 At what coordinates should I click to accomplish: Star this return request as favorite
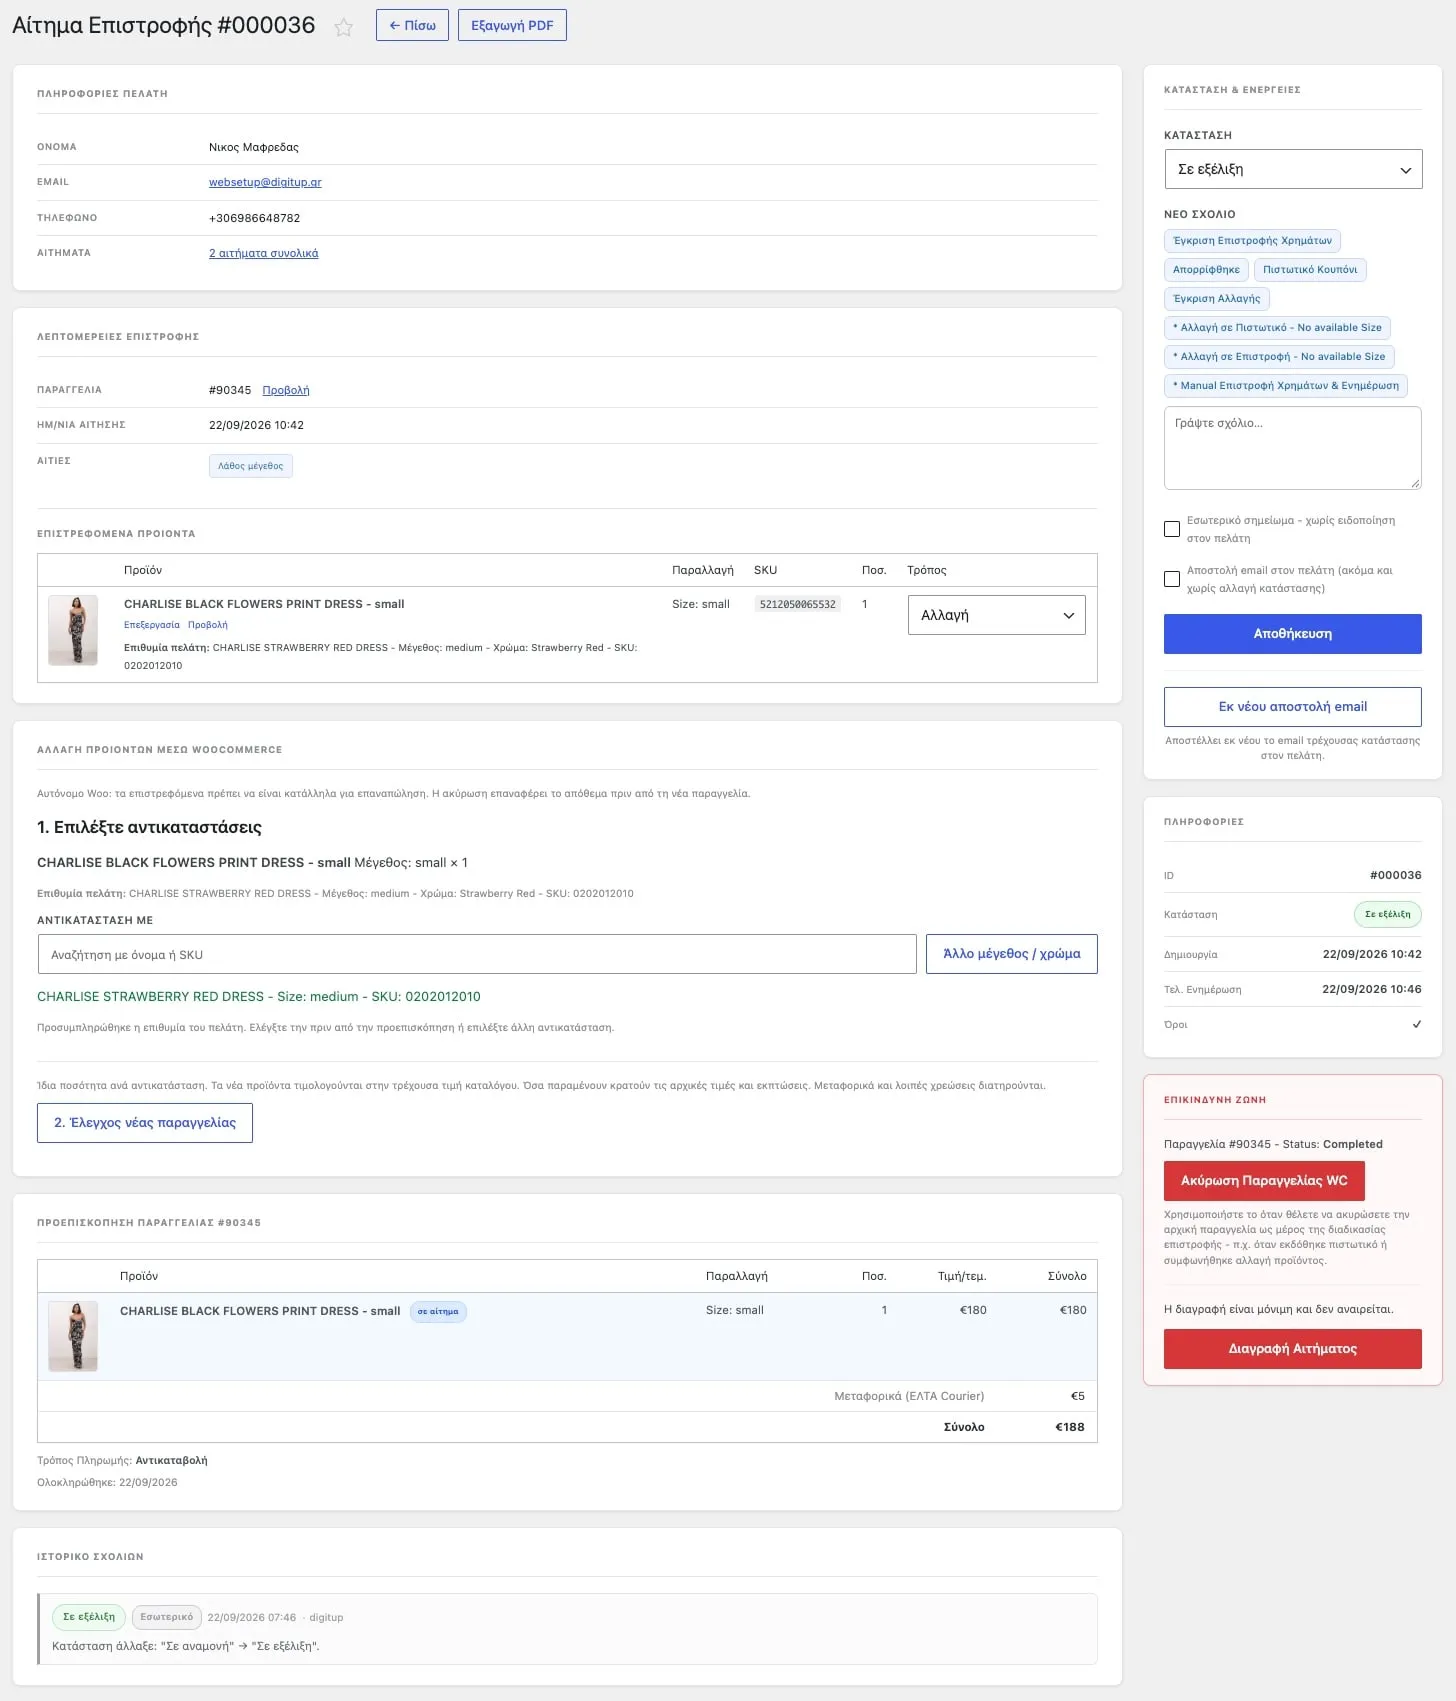pos(343,27)
